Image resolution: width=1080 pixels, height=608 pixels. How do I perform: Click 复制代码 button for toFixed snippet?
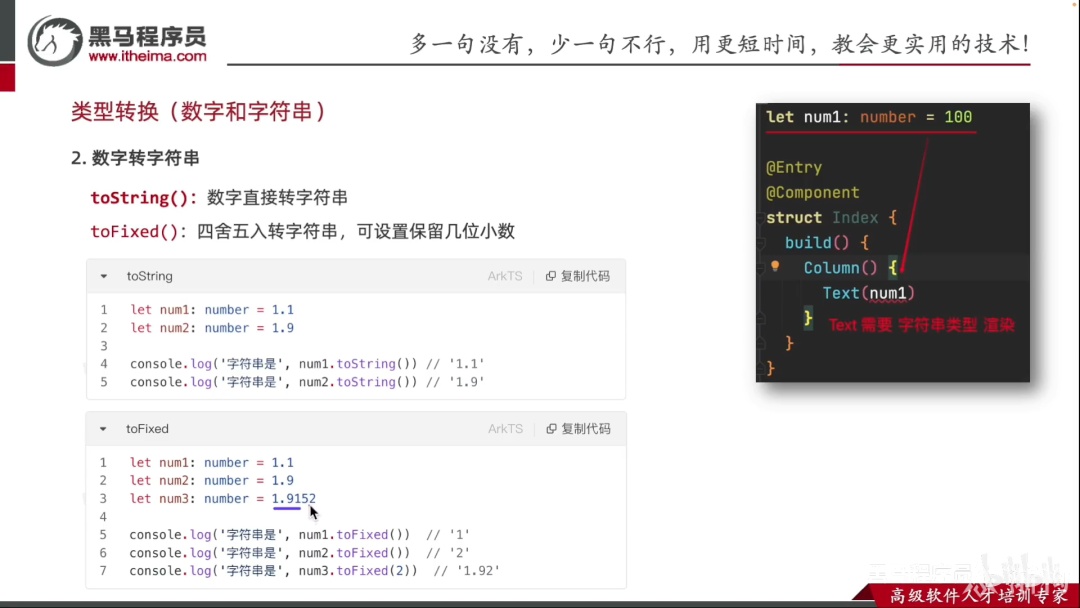(579, 429)
